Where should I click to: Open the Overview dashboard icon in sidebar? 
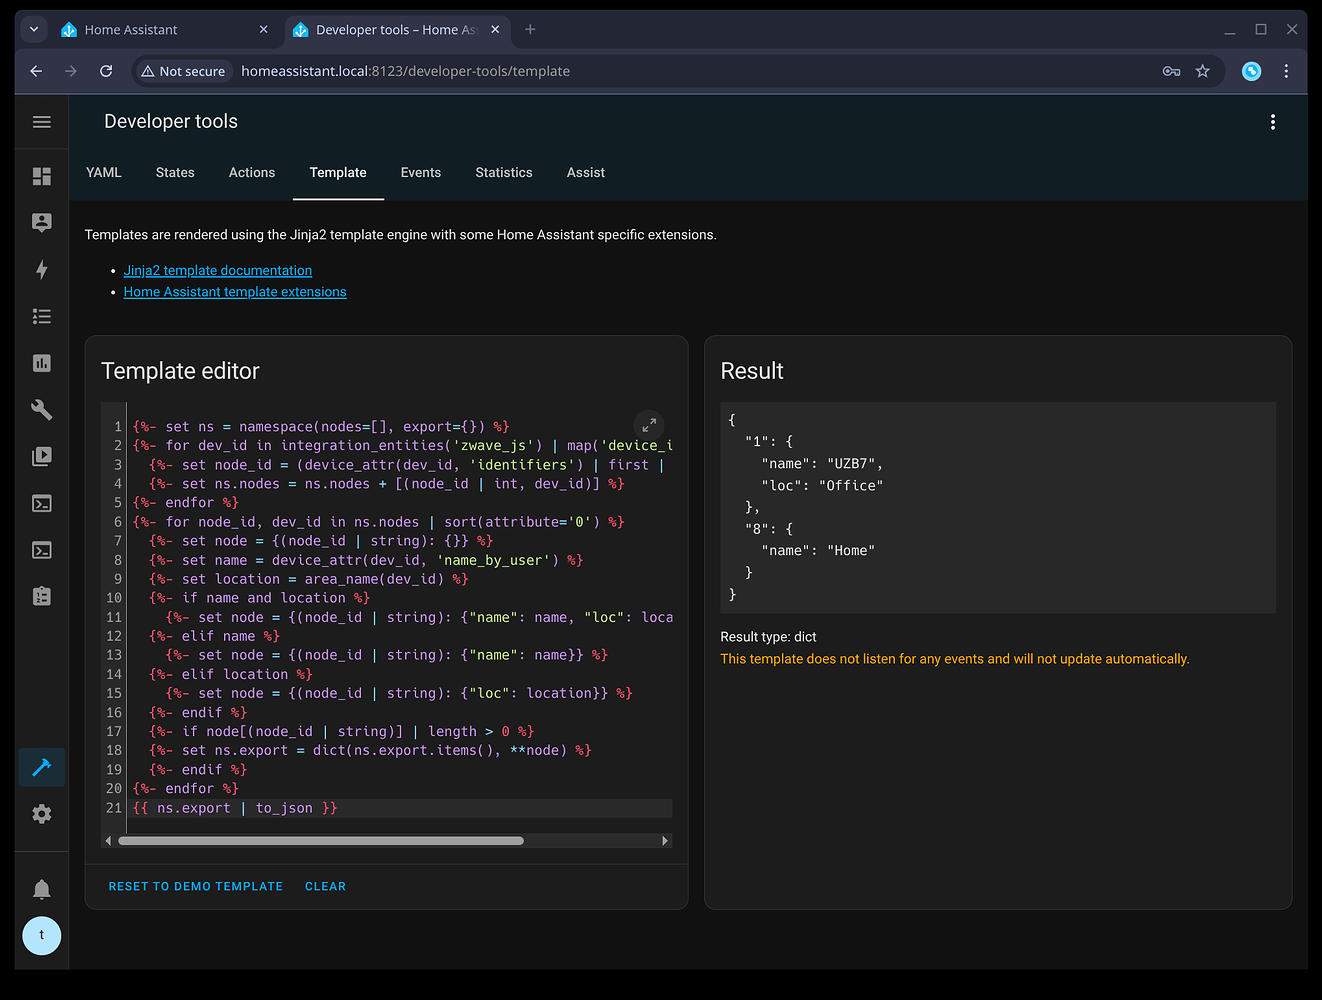point(41,176)
